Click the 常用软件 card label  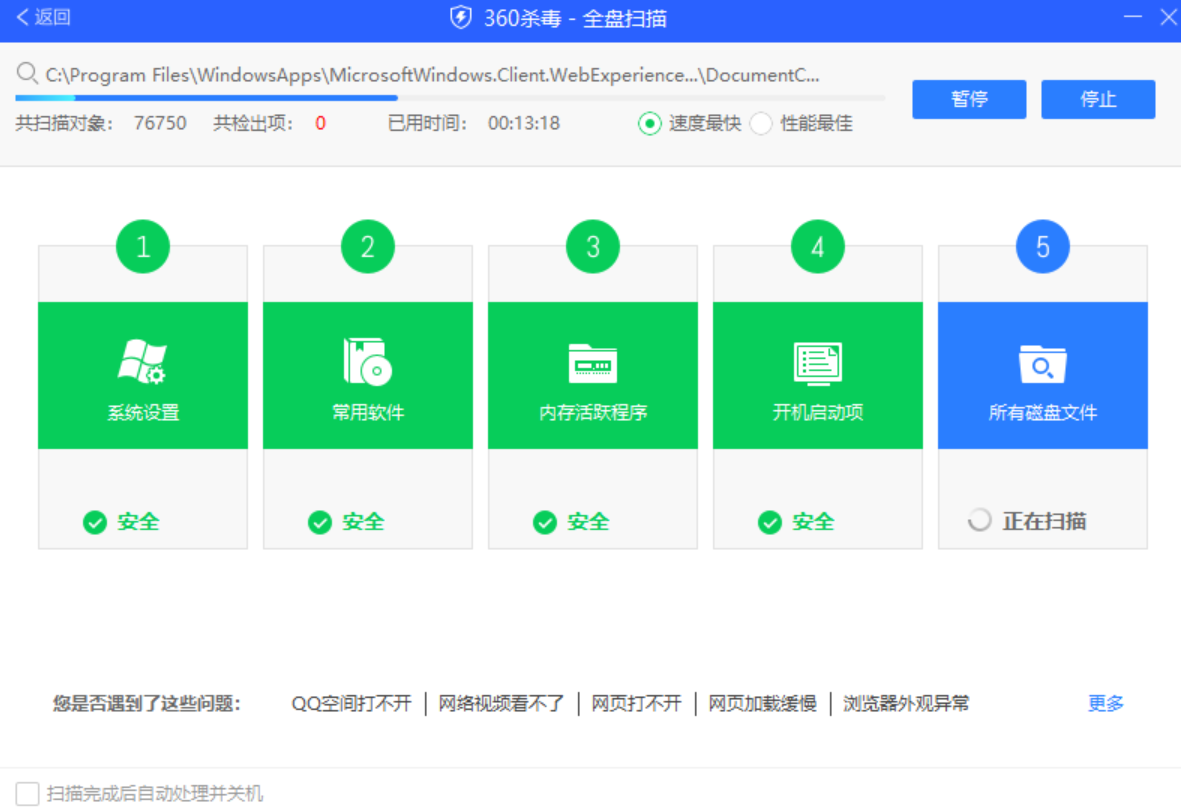pos(368,413)
